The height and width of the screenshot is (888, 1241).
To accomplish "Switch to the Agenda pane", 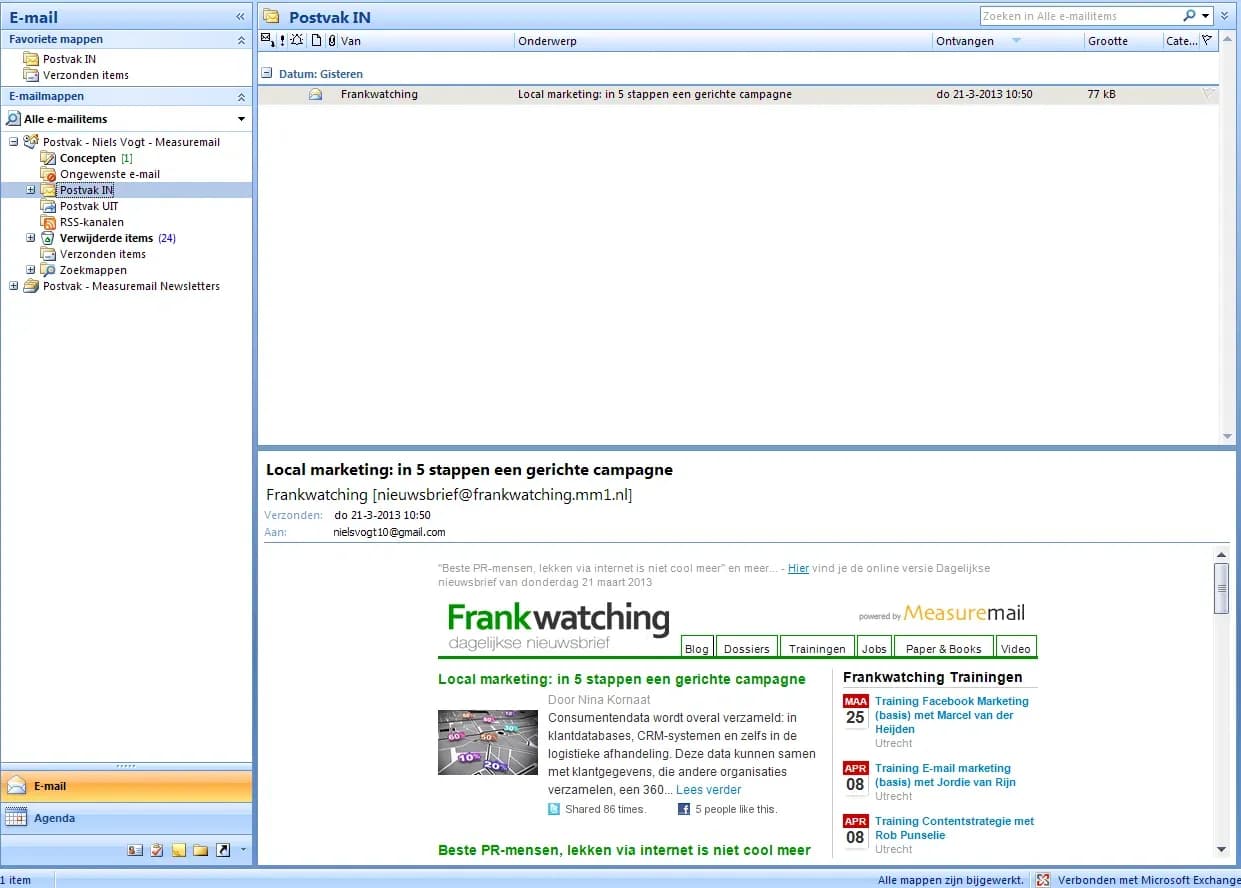I will (x=126, y=818).
